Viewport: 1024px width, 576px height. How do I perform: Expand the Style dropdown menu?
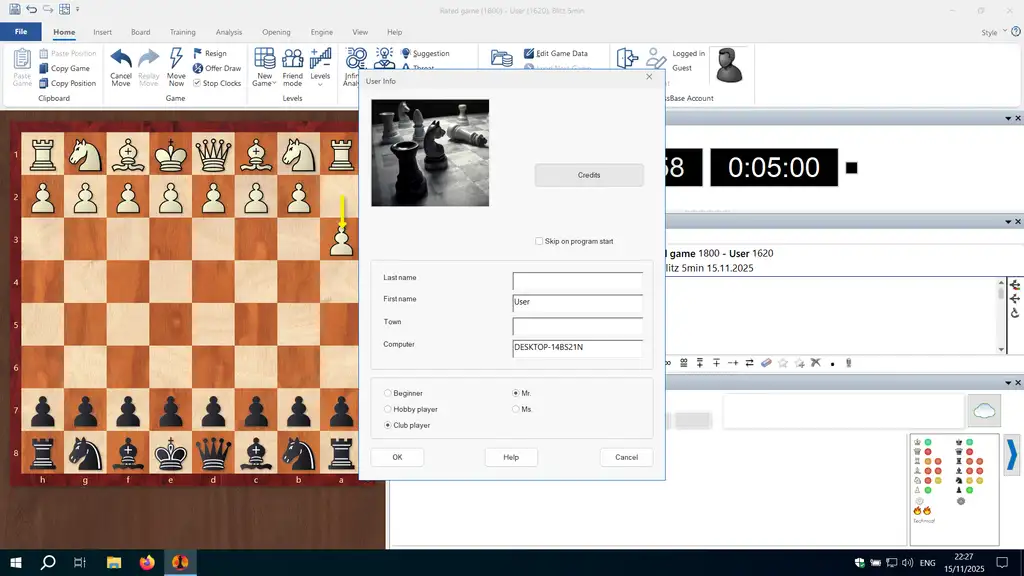tap(992, 32)
